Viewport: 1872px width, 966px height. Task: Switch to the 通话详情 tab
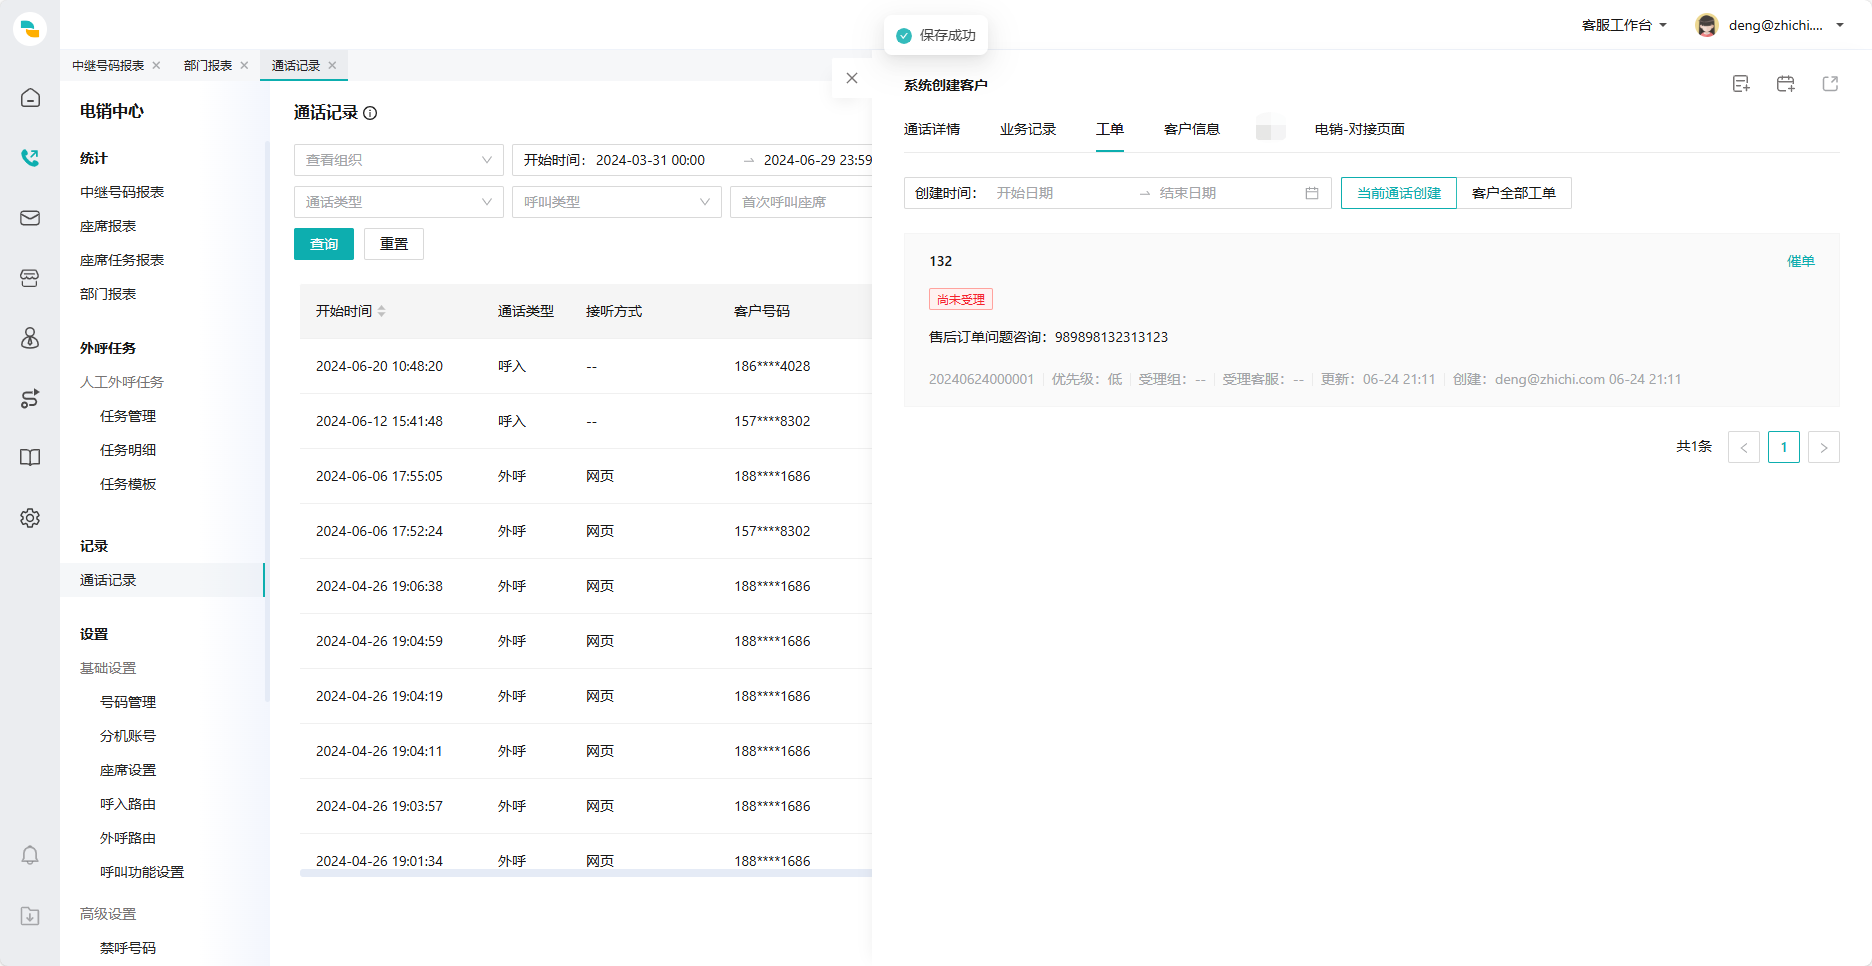click(932, 129)
